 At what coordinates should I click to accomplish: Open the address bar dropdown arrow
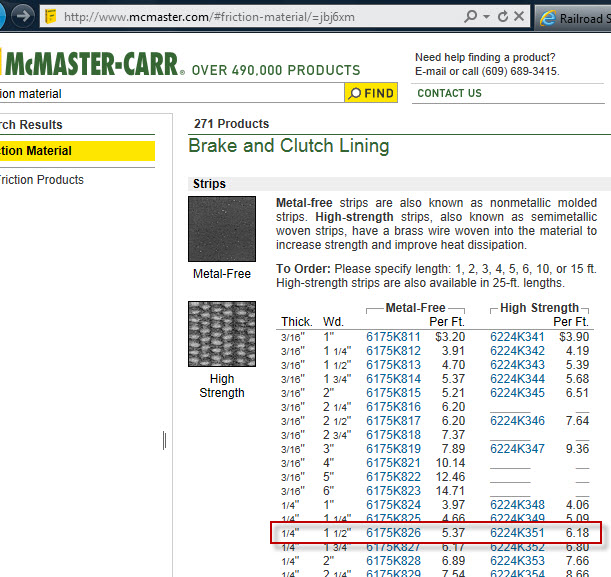(486, 17)
